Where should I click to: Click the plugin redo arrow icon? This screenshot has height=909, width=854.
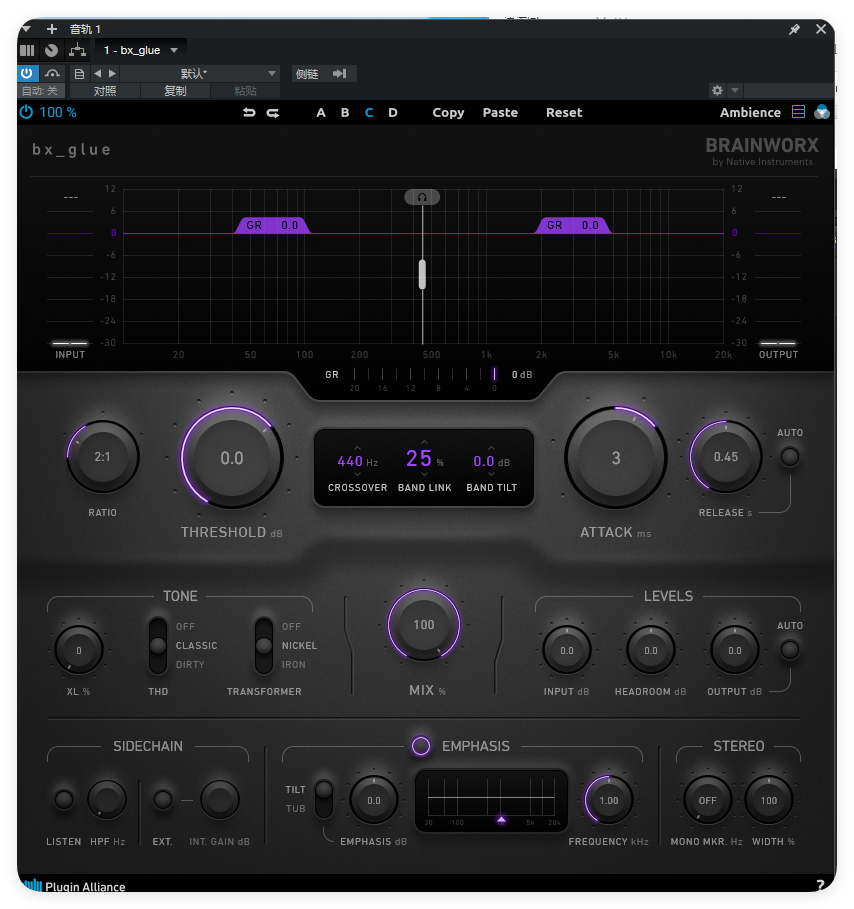coord(272,112)
